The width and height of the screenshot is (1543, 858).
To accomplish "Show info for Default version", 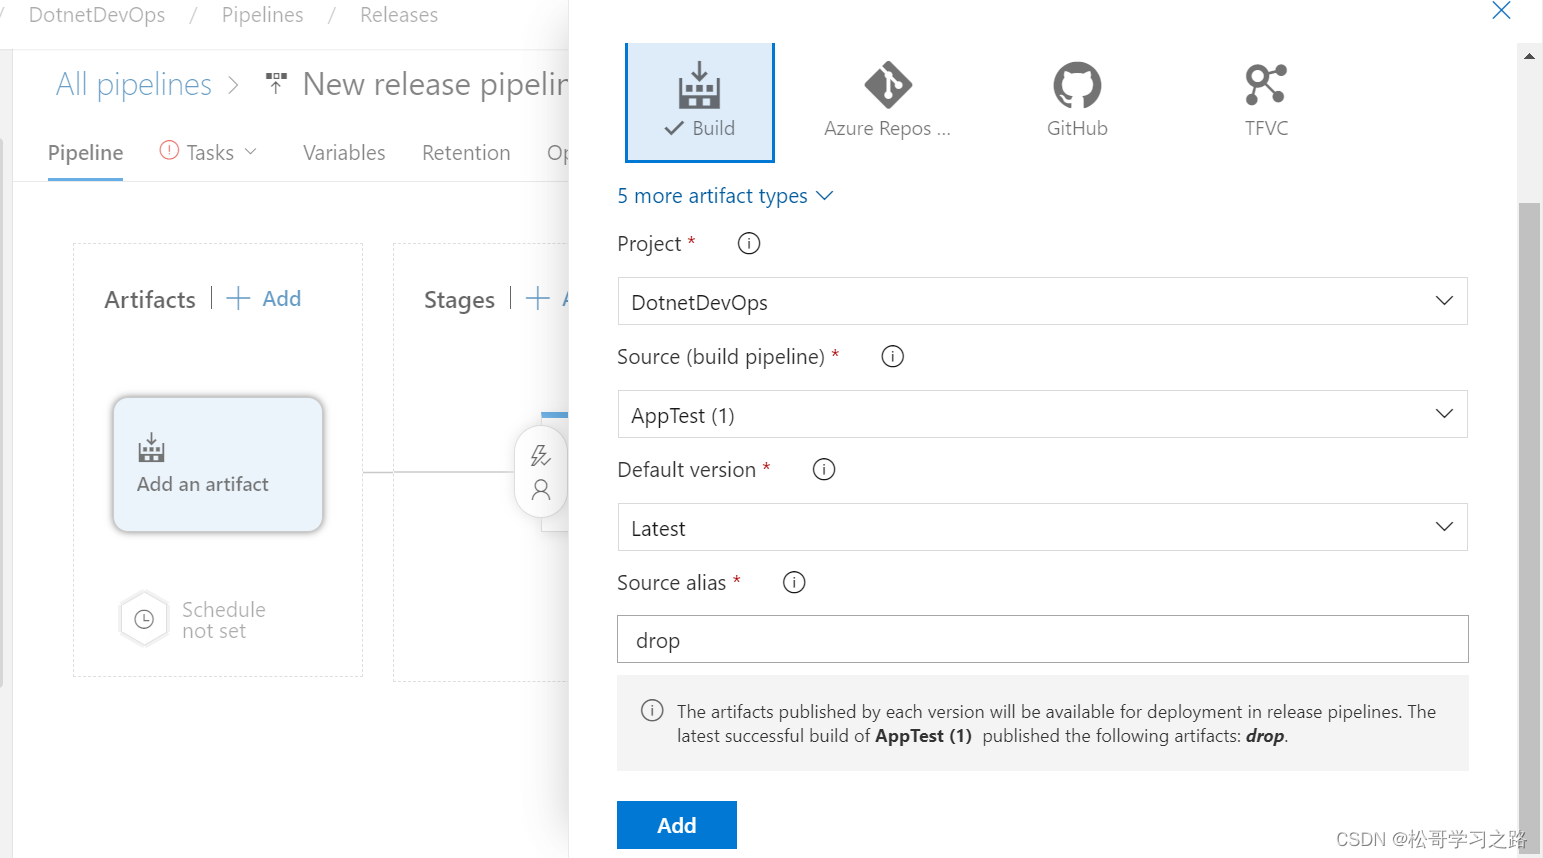I will (x=824, y=469).
